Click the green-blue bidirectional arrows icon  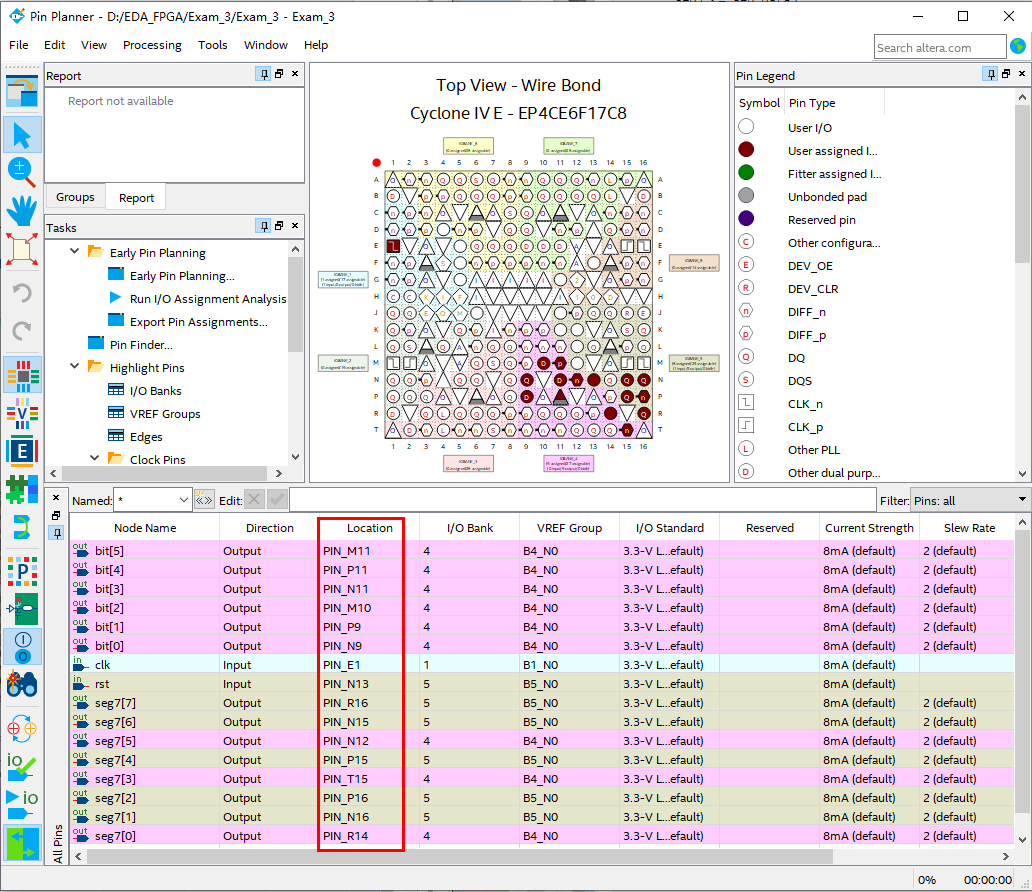[22, 843]
